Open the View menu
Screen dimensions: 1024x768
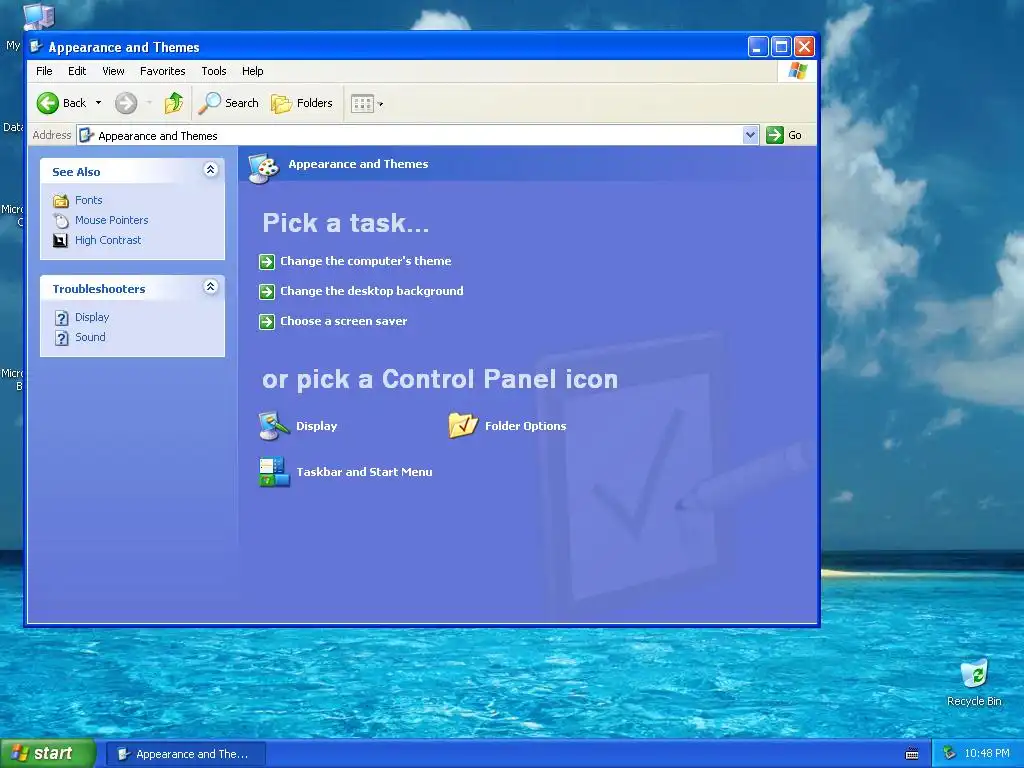113,71
